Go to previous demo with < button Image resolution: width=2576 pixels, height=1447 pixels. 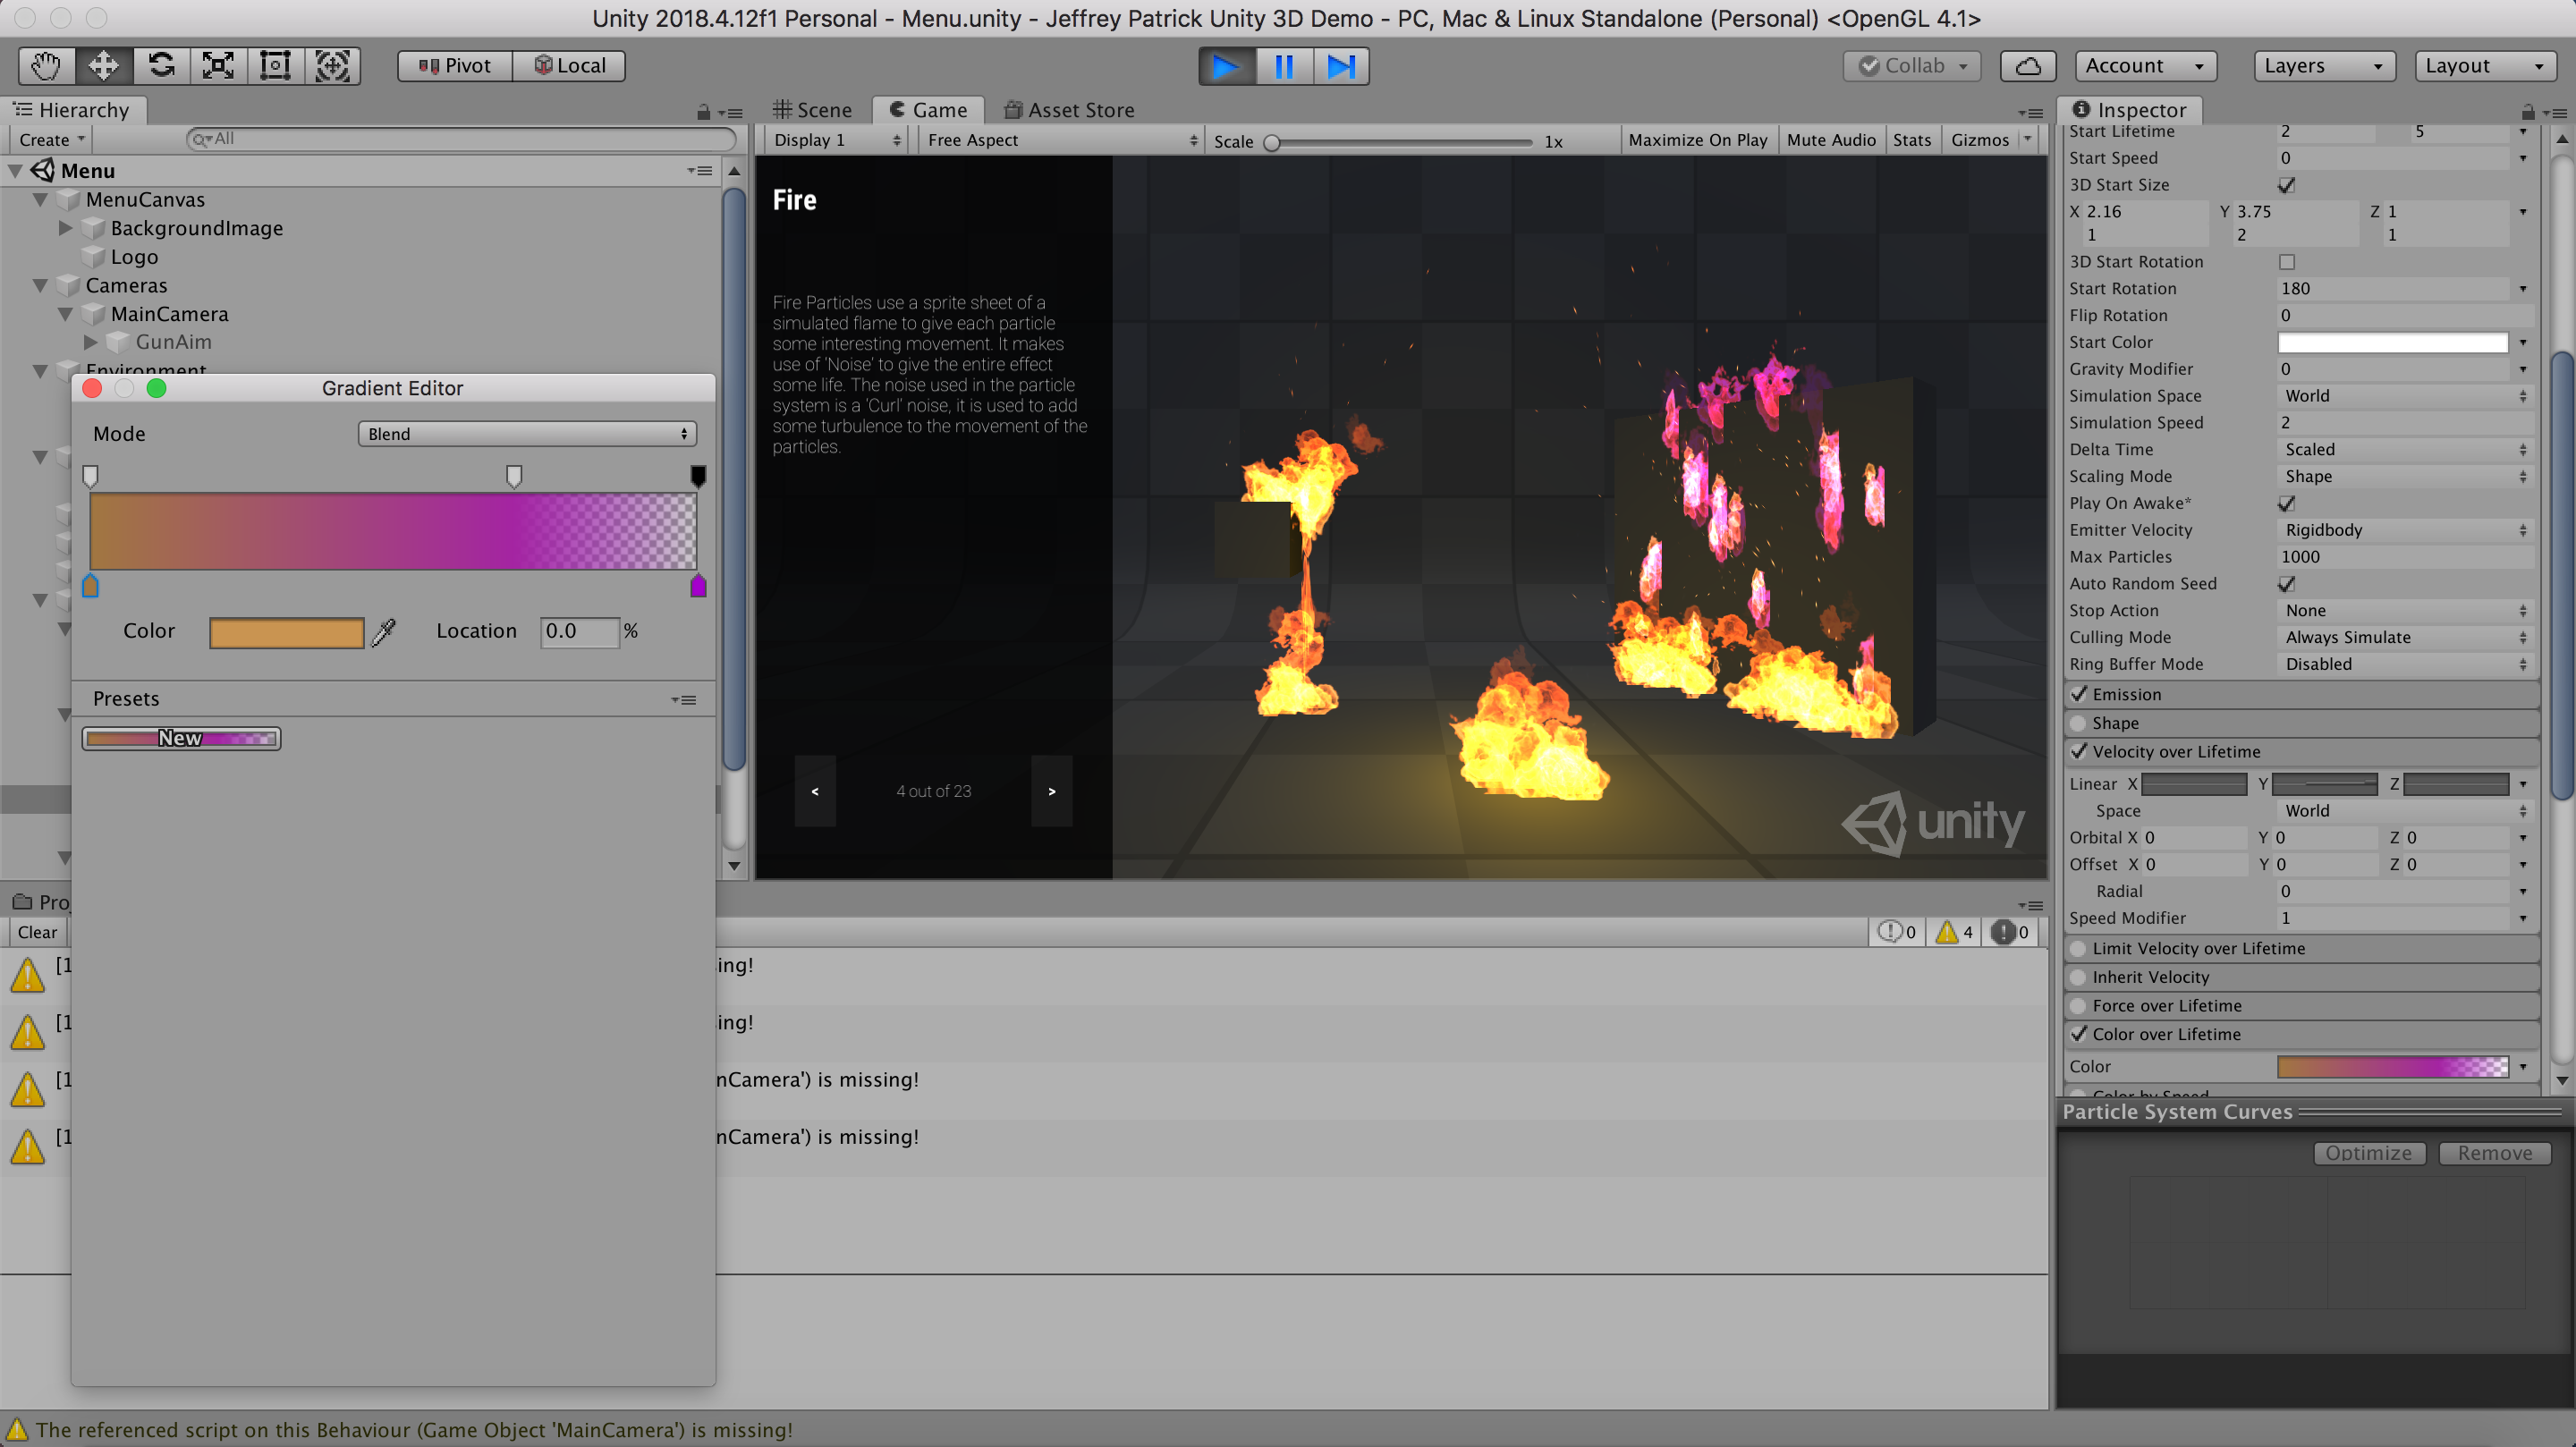pyautogui.click(x=815, y=791)
